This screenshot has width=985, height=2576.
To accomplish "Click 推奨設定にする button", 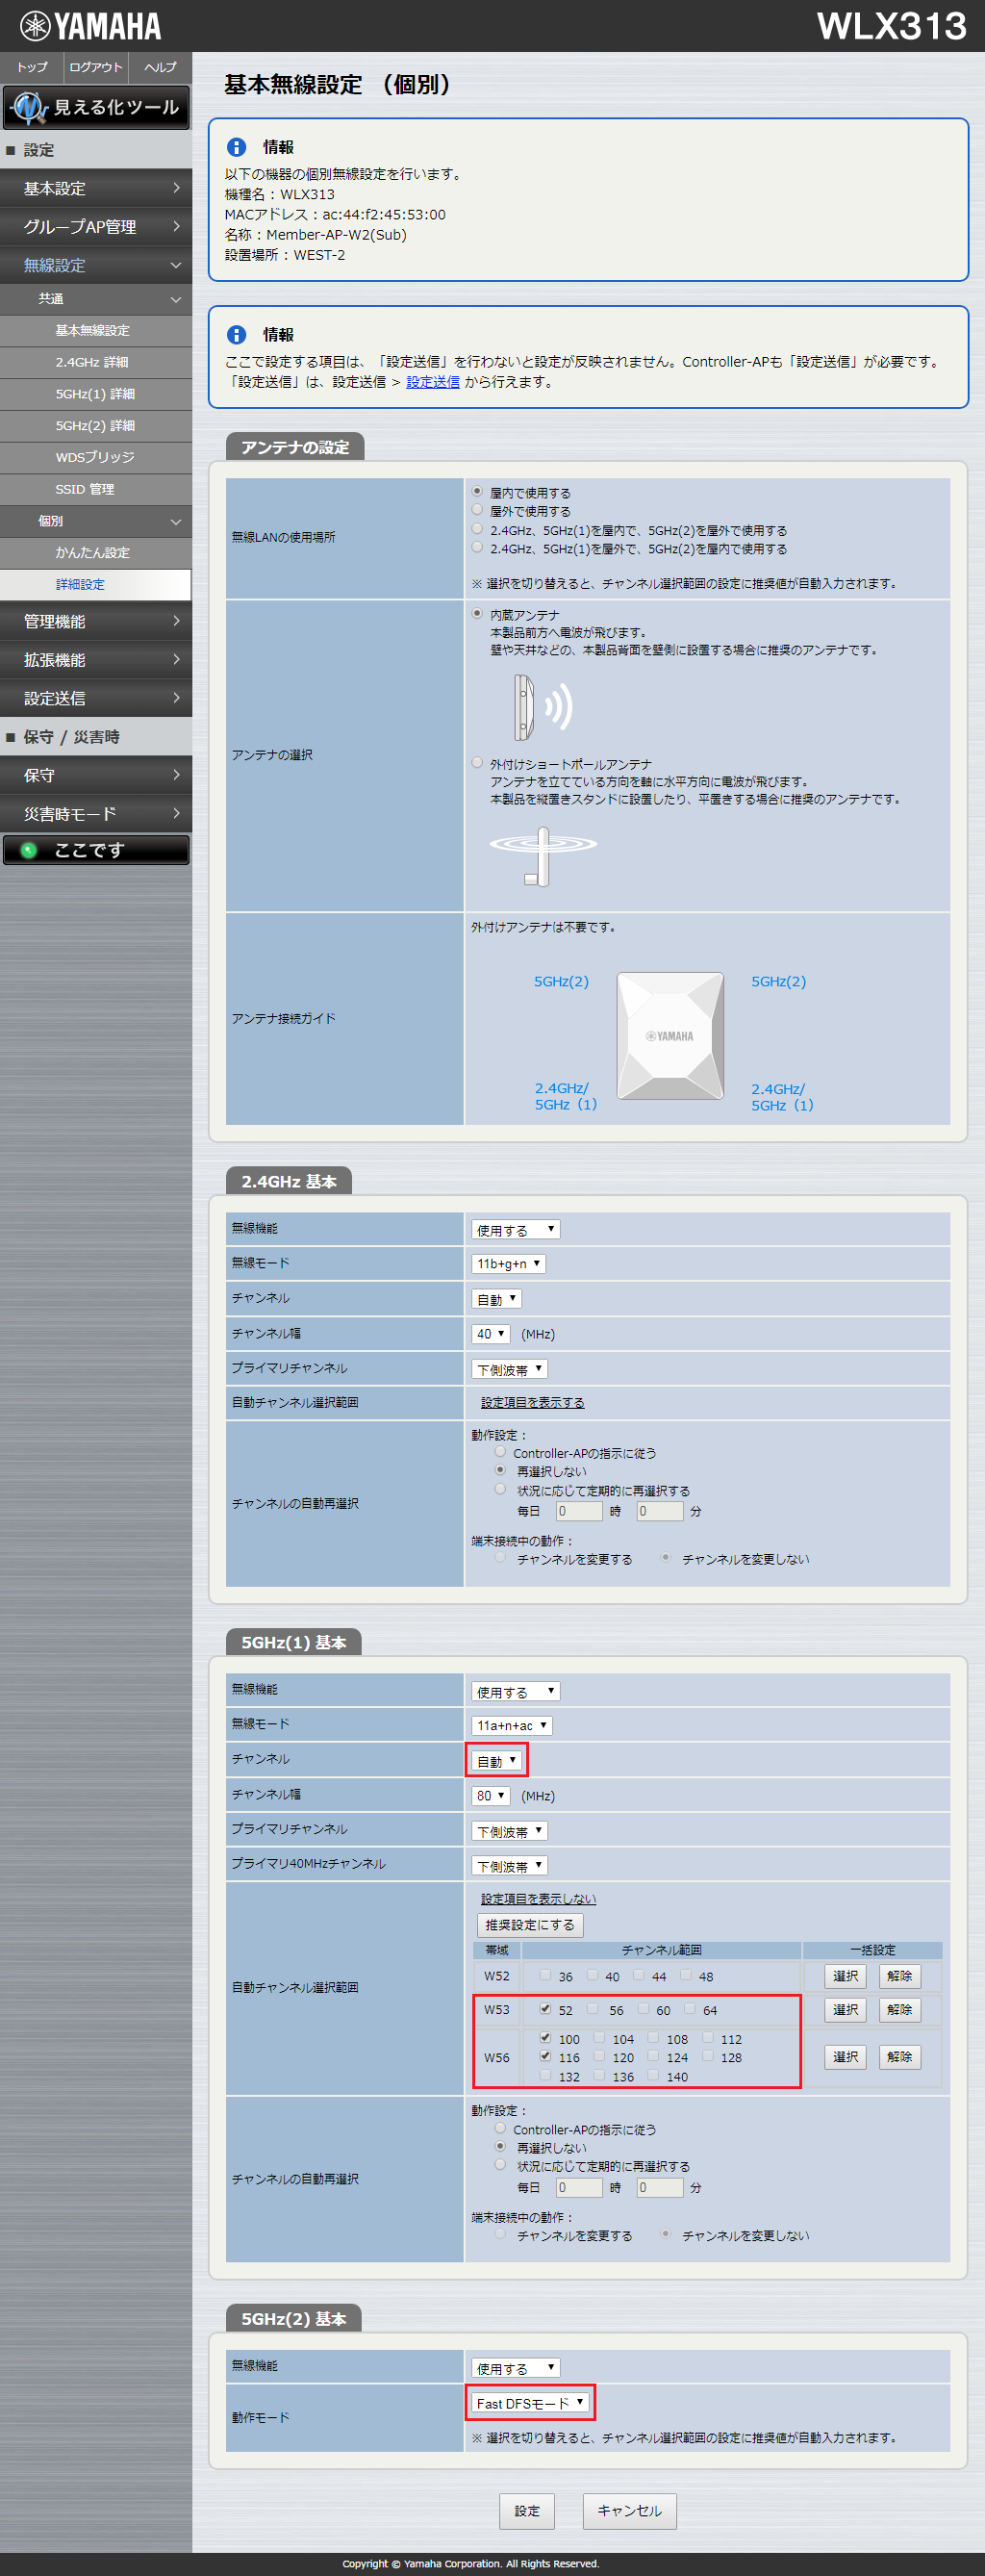I will click(x=530, y=1925).
